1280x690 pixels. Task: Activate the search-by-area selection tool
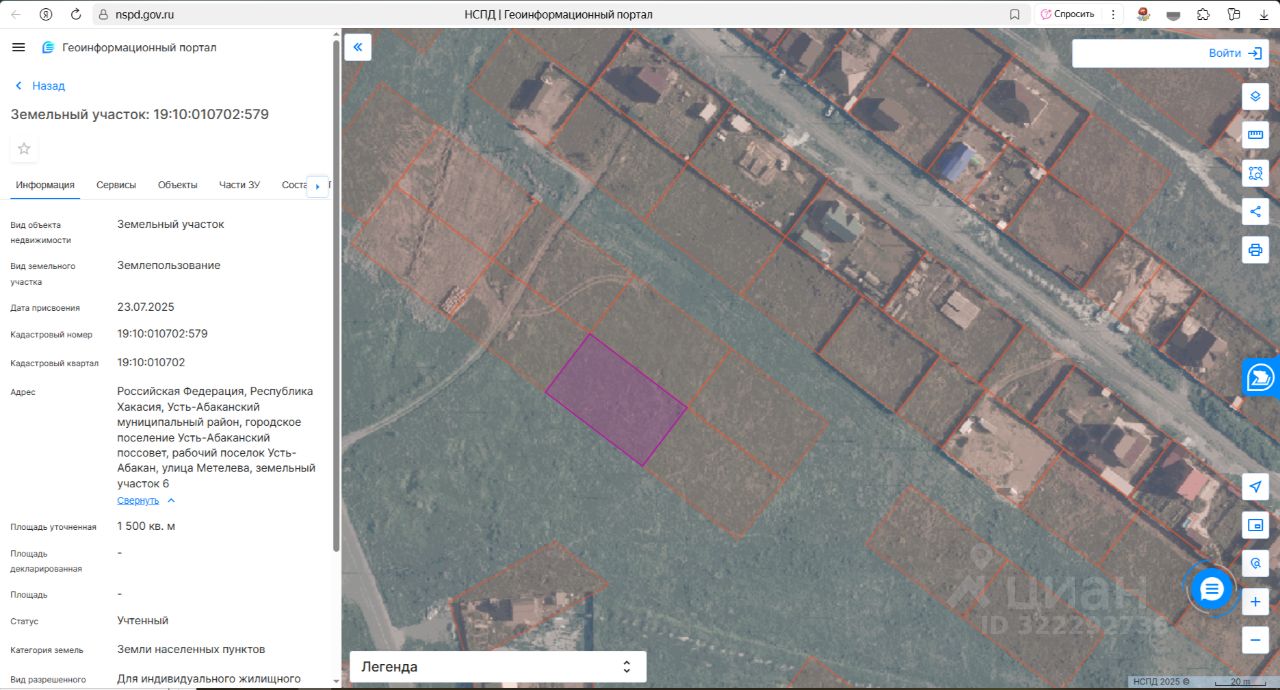(x=1255, y=173)
